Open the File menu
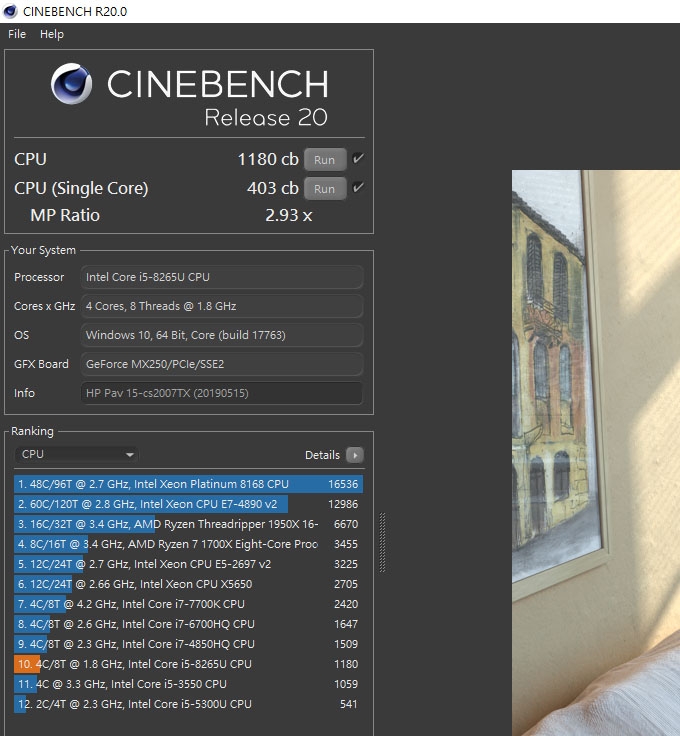 point(17,34)
